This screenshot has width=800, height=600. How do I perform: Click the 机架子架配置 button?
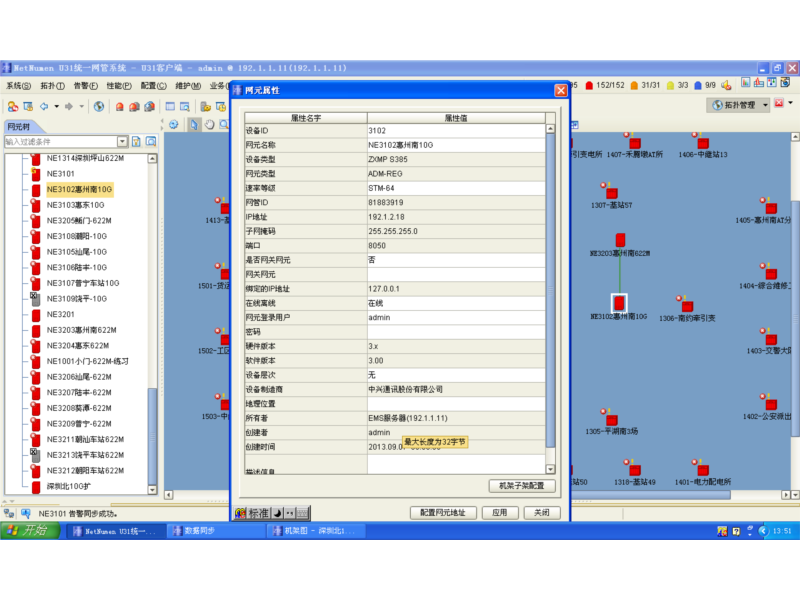pyautogui.click(x=522, y=486)
